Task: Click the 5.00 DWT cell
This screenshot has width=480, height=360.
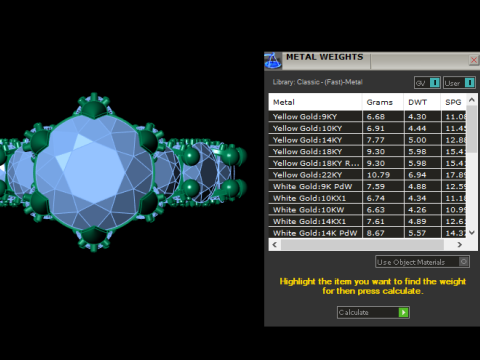Action: tap(422, 140)
